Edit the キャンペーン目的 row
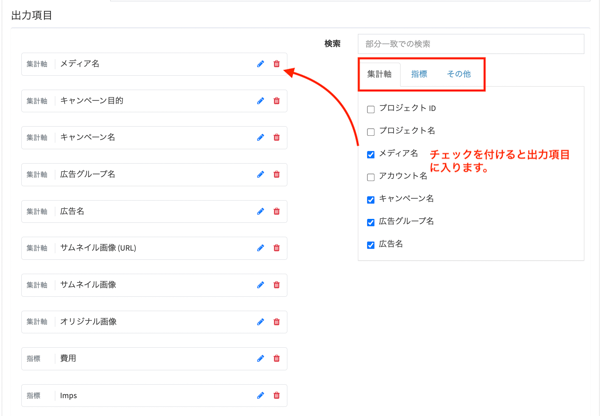 click(x=260, y=101)
